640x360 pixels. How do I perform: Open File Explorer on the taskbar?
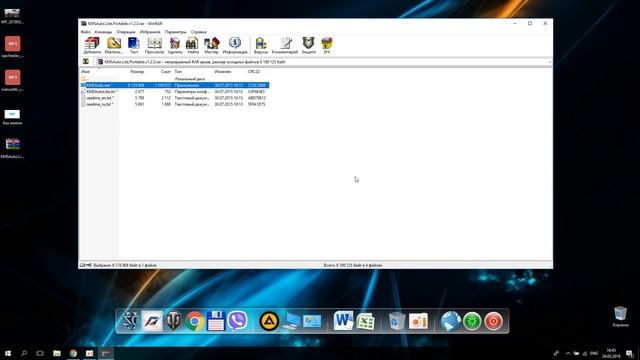pos(57,353)
